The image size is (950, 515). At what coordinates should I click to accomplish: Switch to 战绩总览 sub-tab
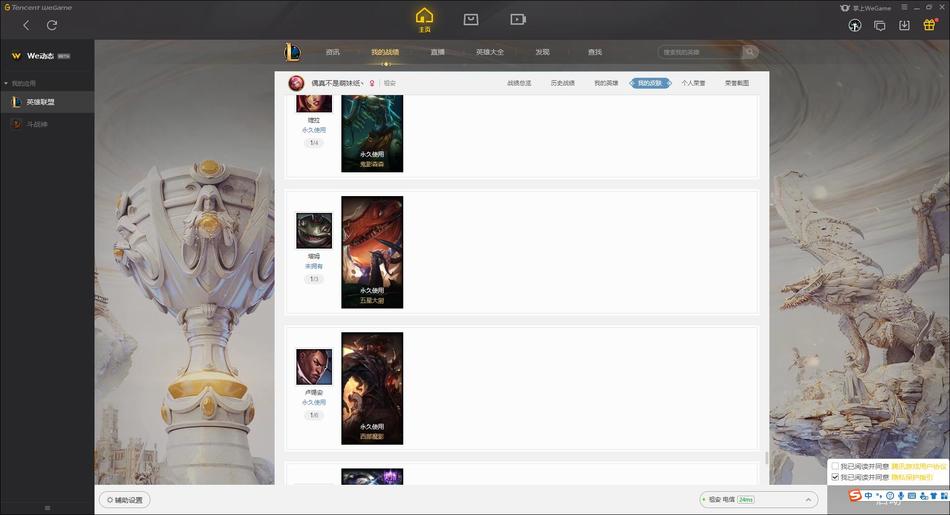519,83
